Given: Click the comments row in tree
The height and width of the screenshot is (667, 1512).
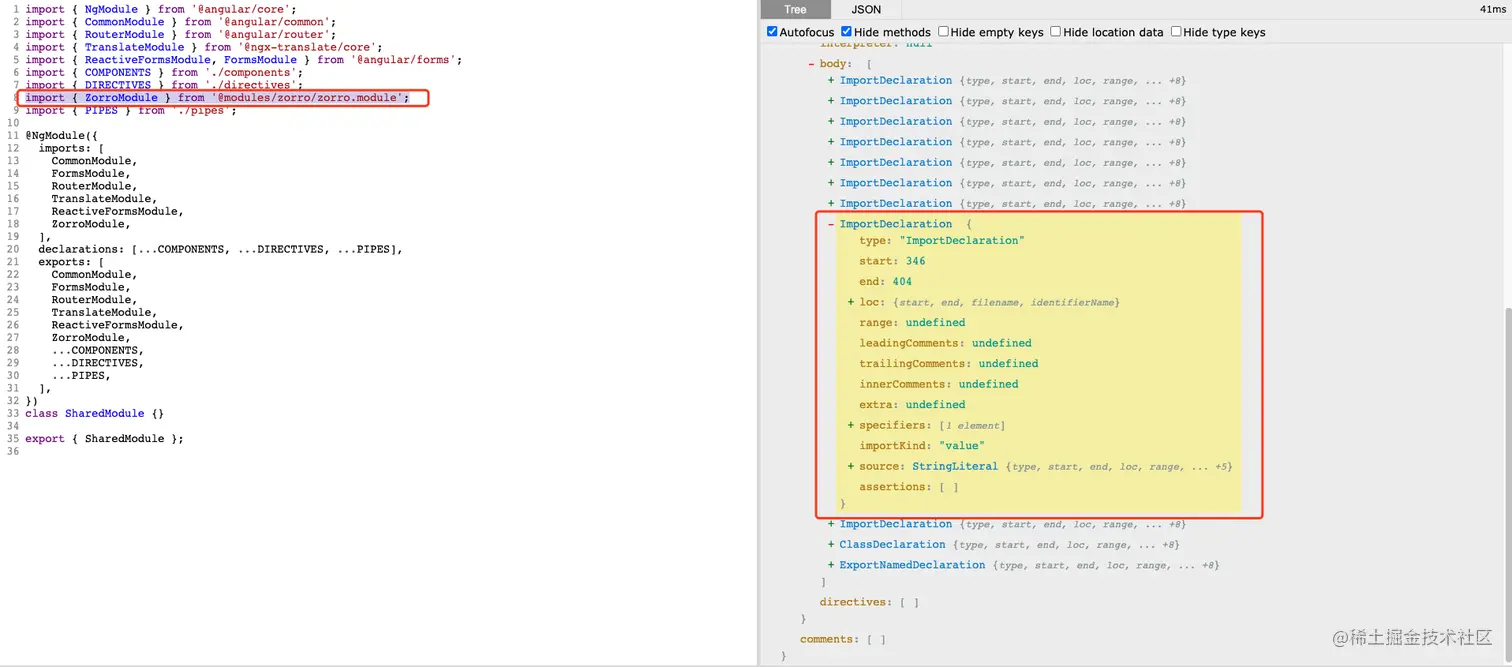Looking at the screenshot, I should coord(842,639).
